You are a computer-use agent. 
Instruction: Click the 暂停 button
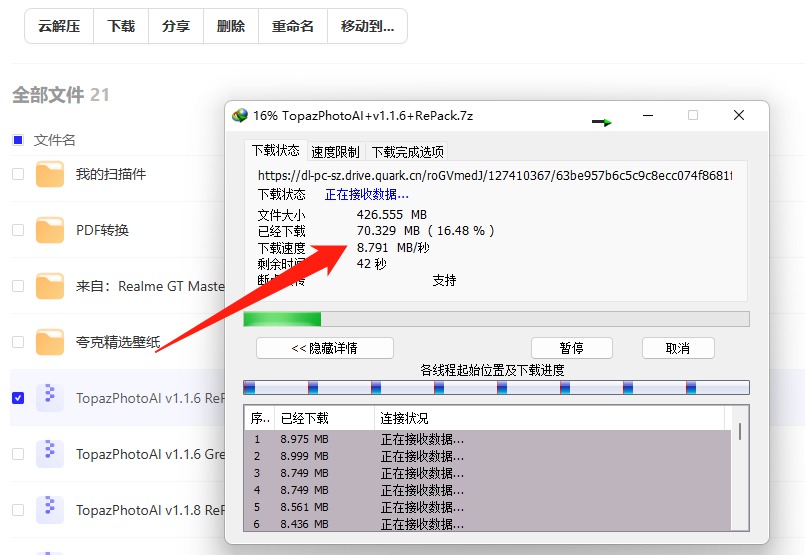(572, 348)
